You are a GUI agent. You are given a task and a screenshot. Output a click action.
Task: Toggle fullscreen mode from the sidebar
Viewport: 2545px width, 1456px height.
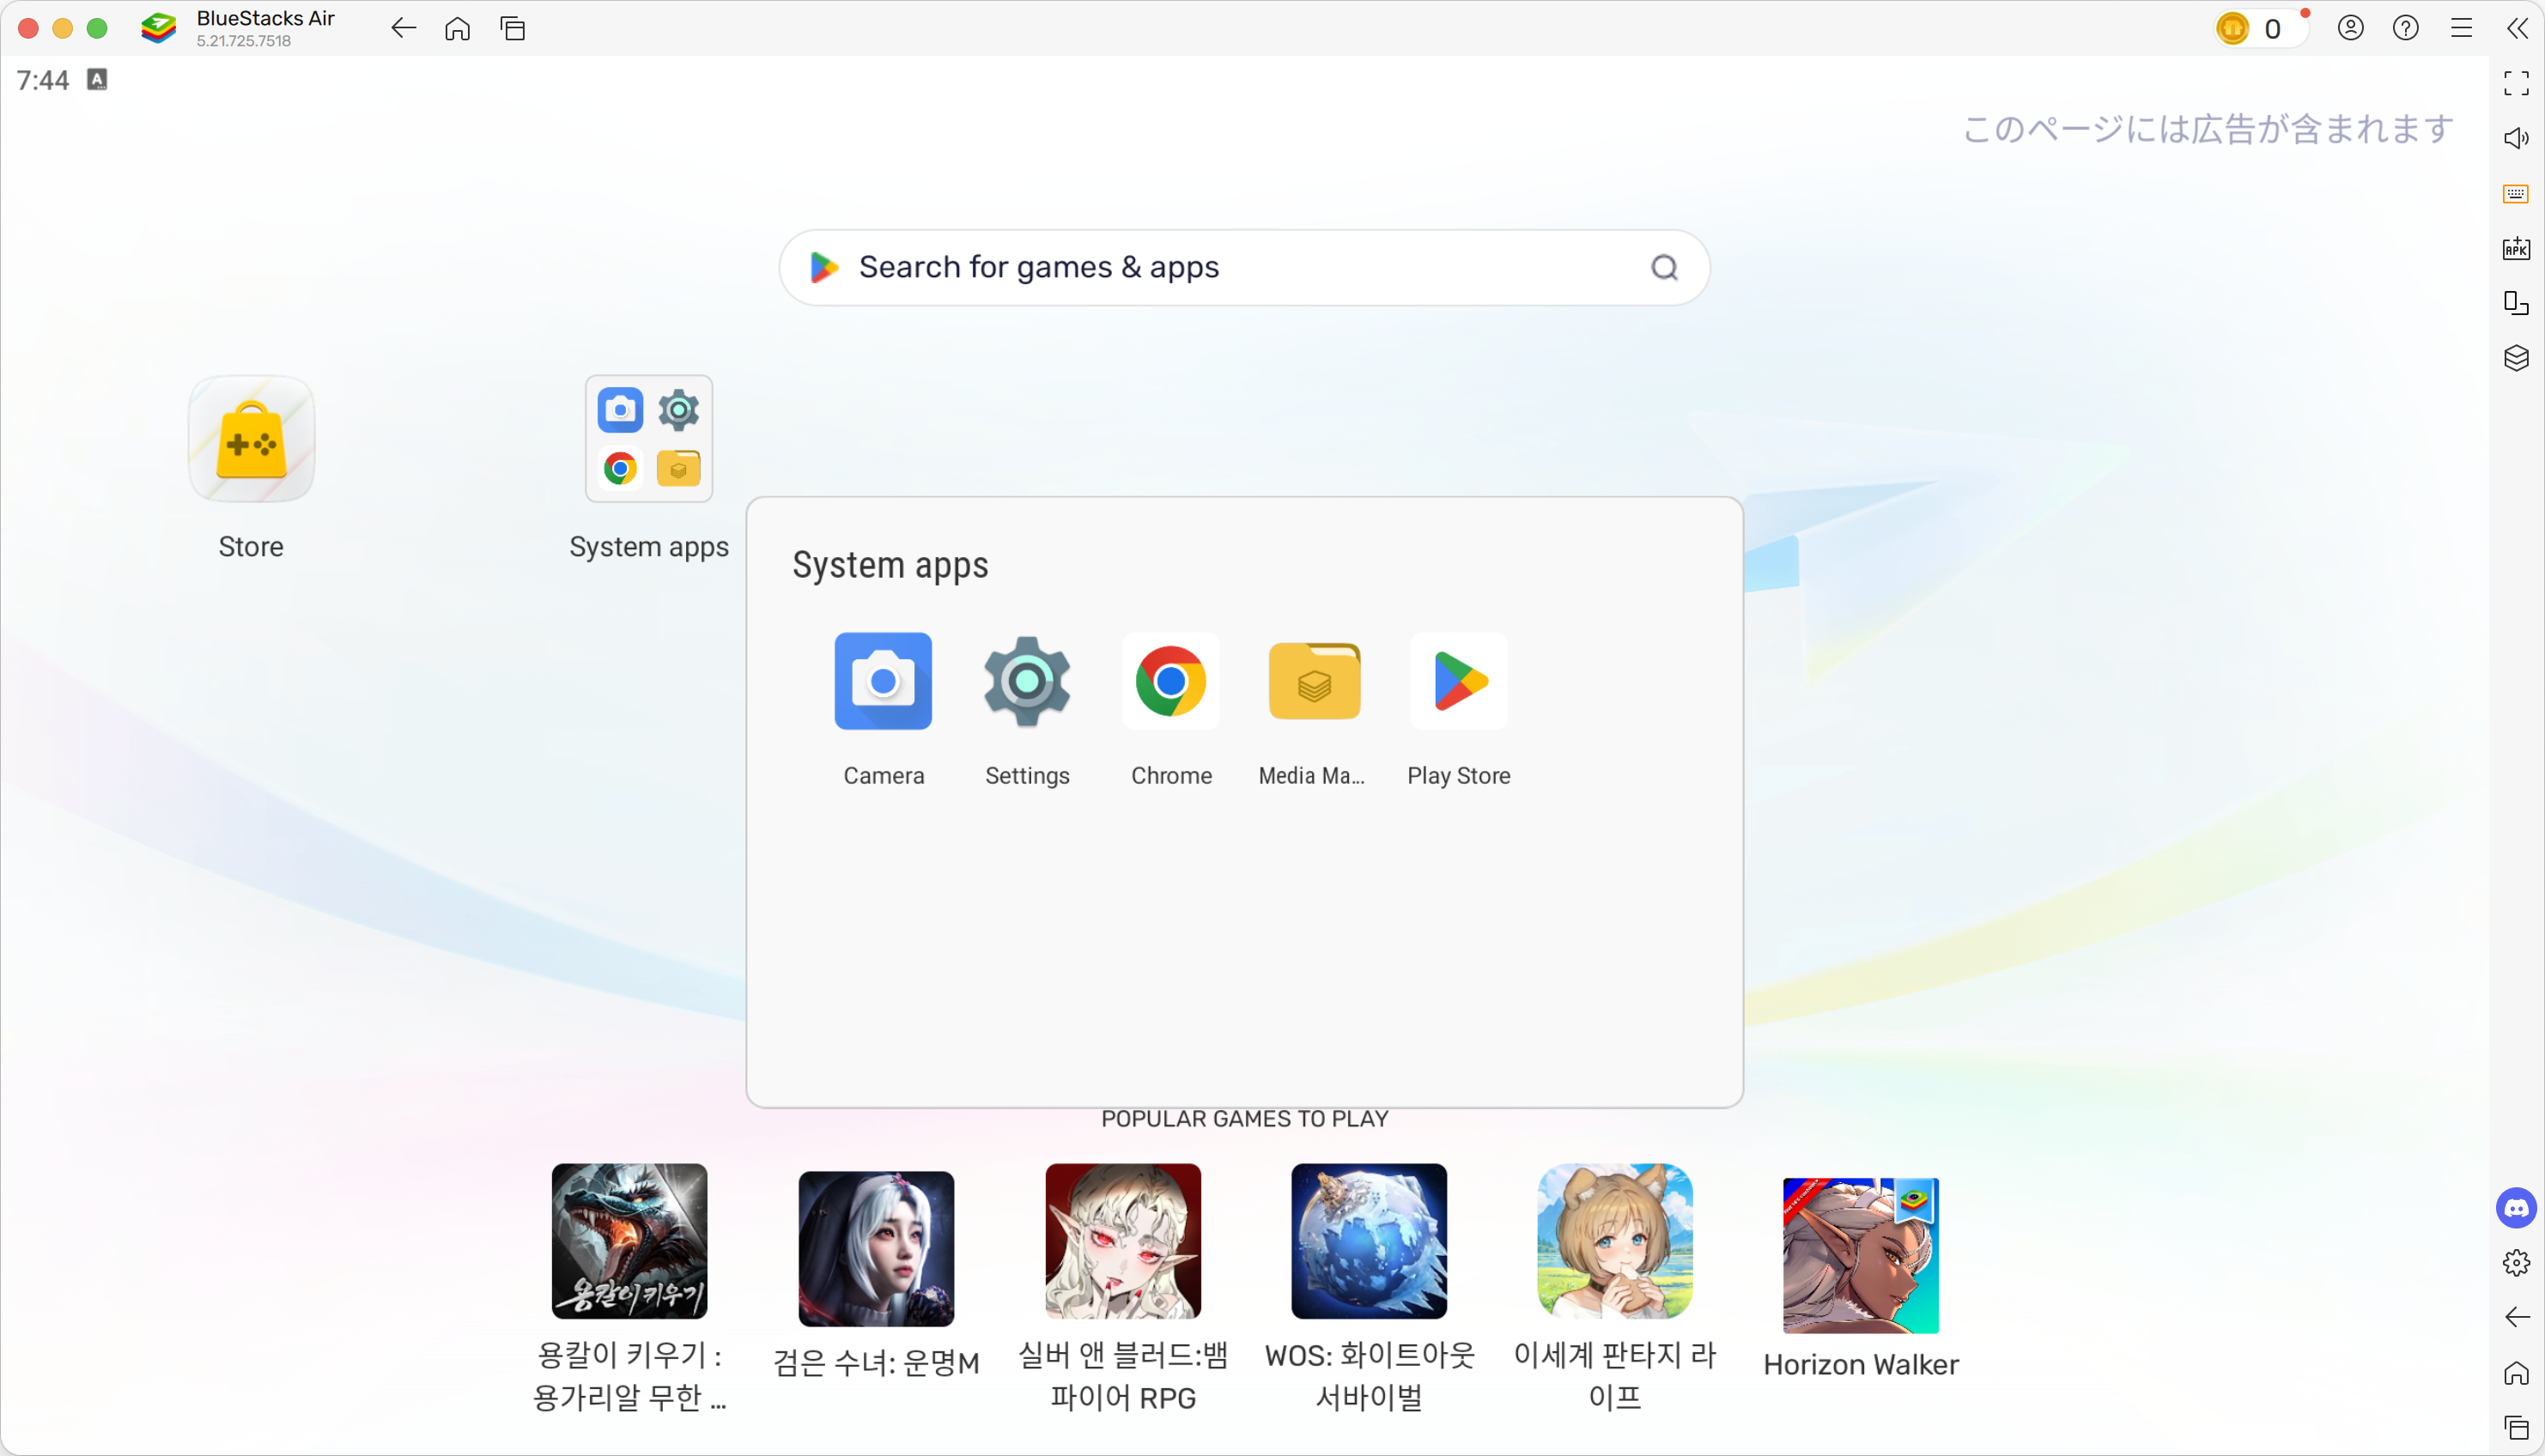(2515, 83)
